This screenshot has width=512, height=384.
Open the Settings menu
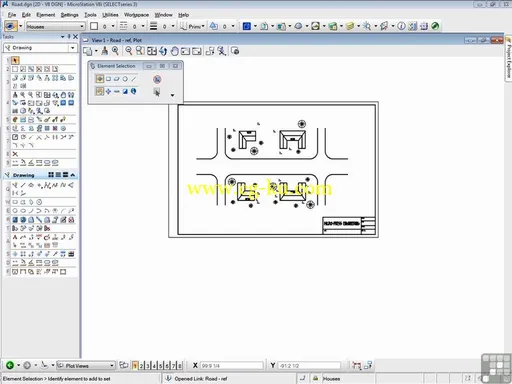coord(69,15)
